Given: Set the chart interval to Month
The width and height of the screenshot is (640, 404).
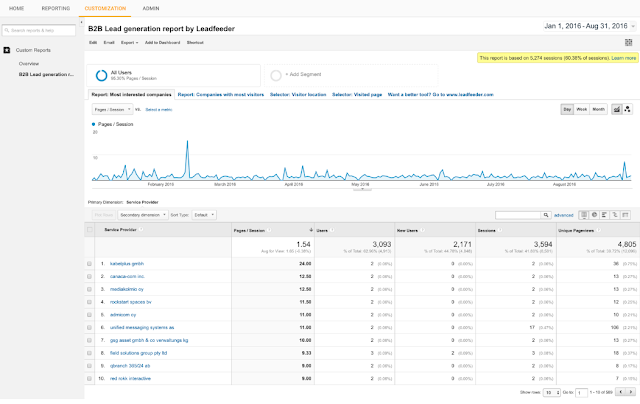Looking at the screenshot, I should pyautogui.click(x=599, y=109).
